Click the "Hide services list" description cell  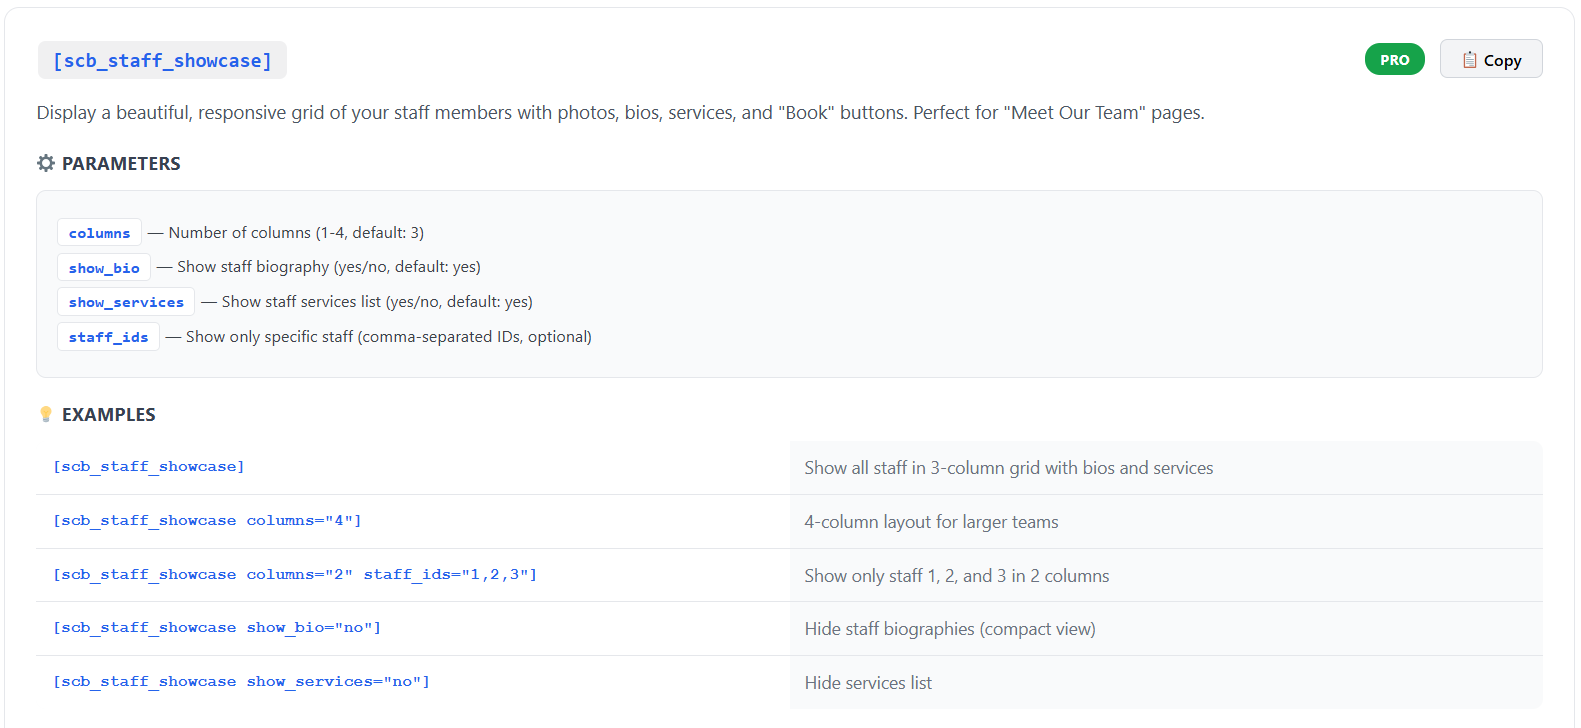(868, 683)
